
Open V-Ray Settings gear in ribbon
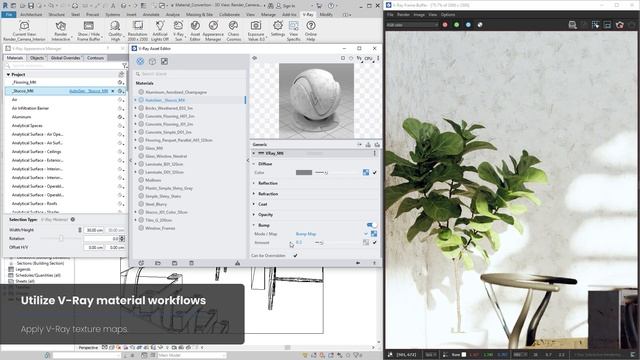278,29
